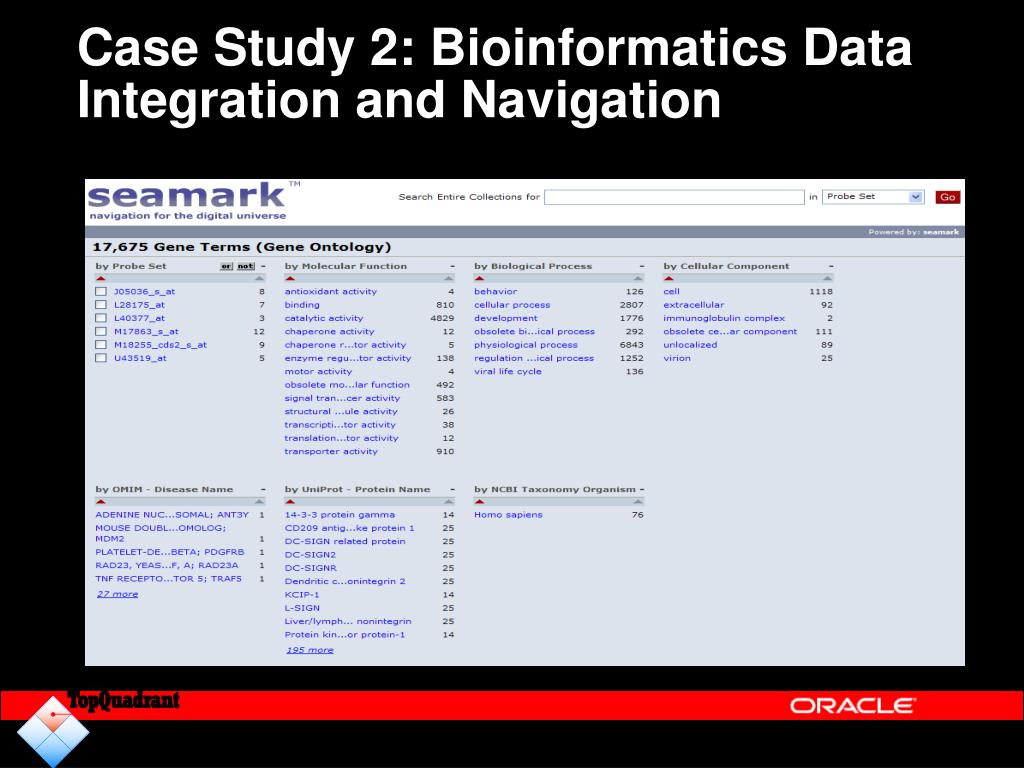
Task: Click red sort arrow under NCBI Taxonomy Organism
Action: click(x=479, y=502)
